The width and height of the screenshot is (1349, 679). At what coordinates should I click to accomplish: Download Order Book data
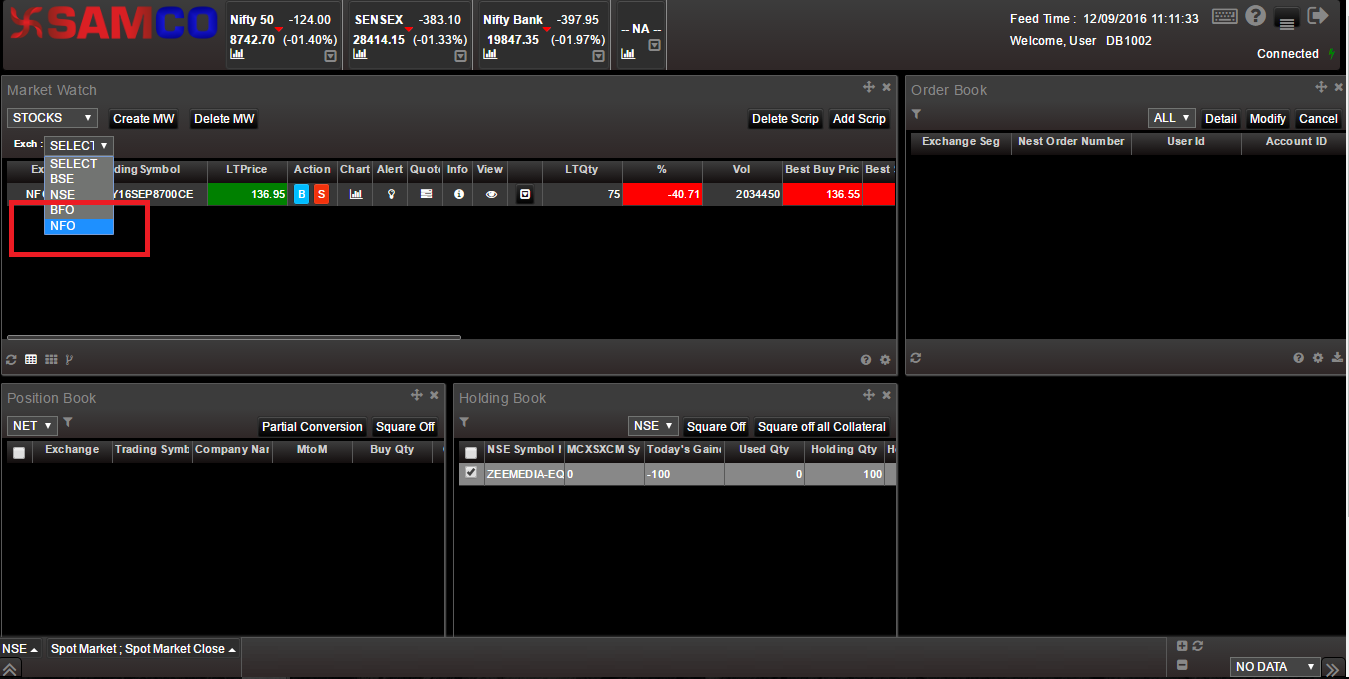coord(1338,358)
